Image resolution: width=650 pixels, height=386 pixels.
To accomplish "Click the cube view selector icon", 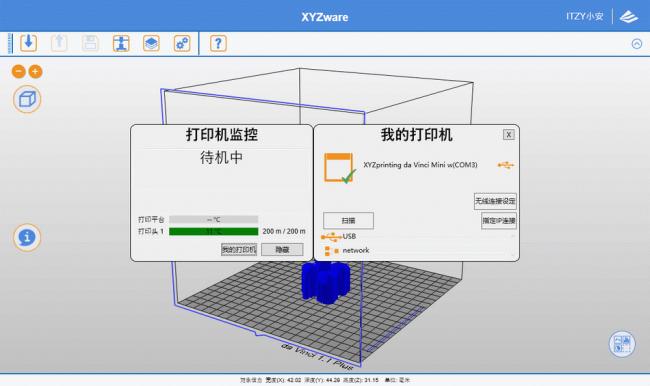I will [x=27, y=100].
